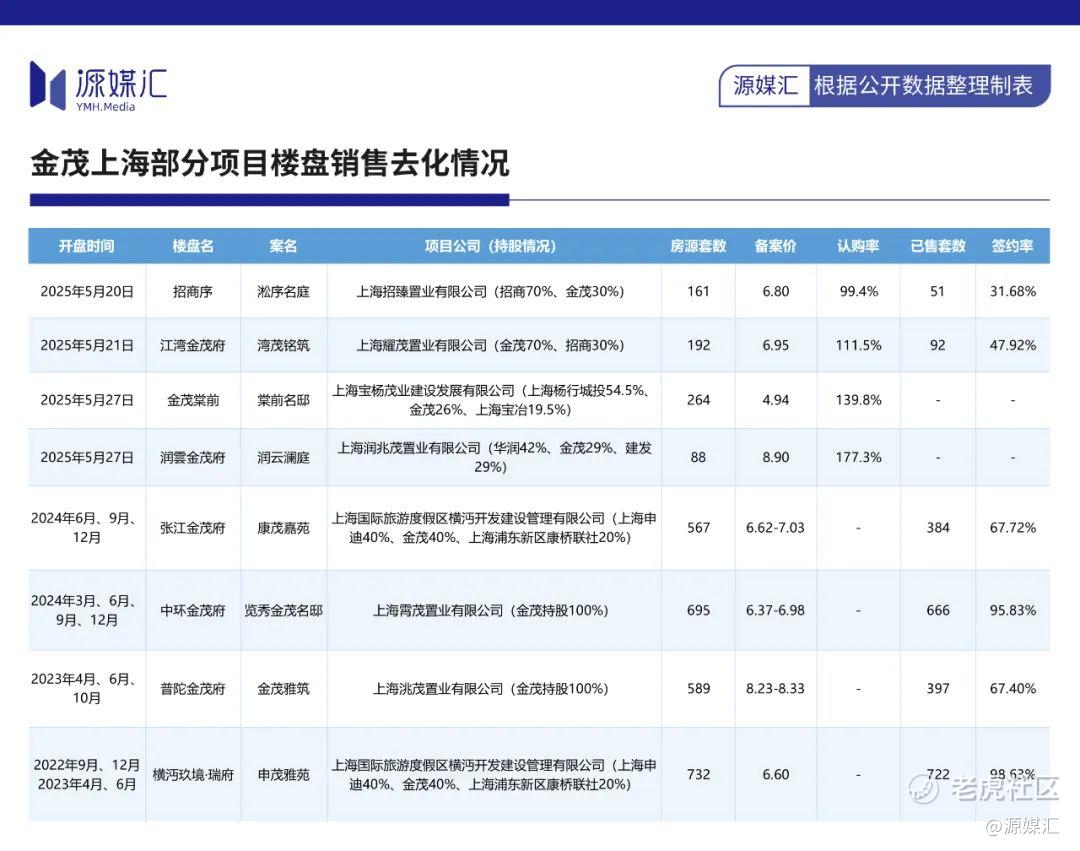Click the 横沔玖境·瑞府 project name cell
The height and width of the screenshot is (851, 1080).
pos(193,775)
